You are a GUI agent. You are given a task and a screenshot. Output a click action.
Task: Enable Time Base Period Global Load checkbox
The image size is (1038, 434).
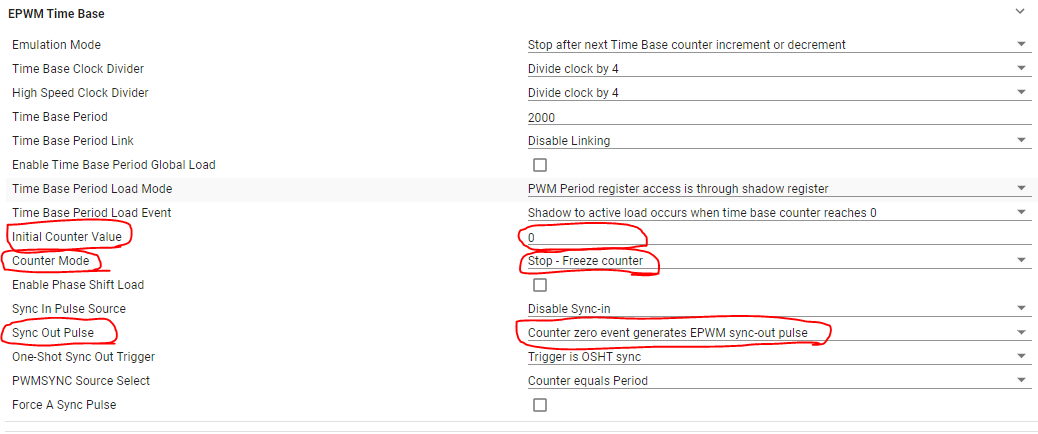pos(540,165)
